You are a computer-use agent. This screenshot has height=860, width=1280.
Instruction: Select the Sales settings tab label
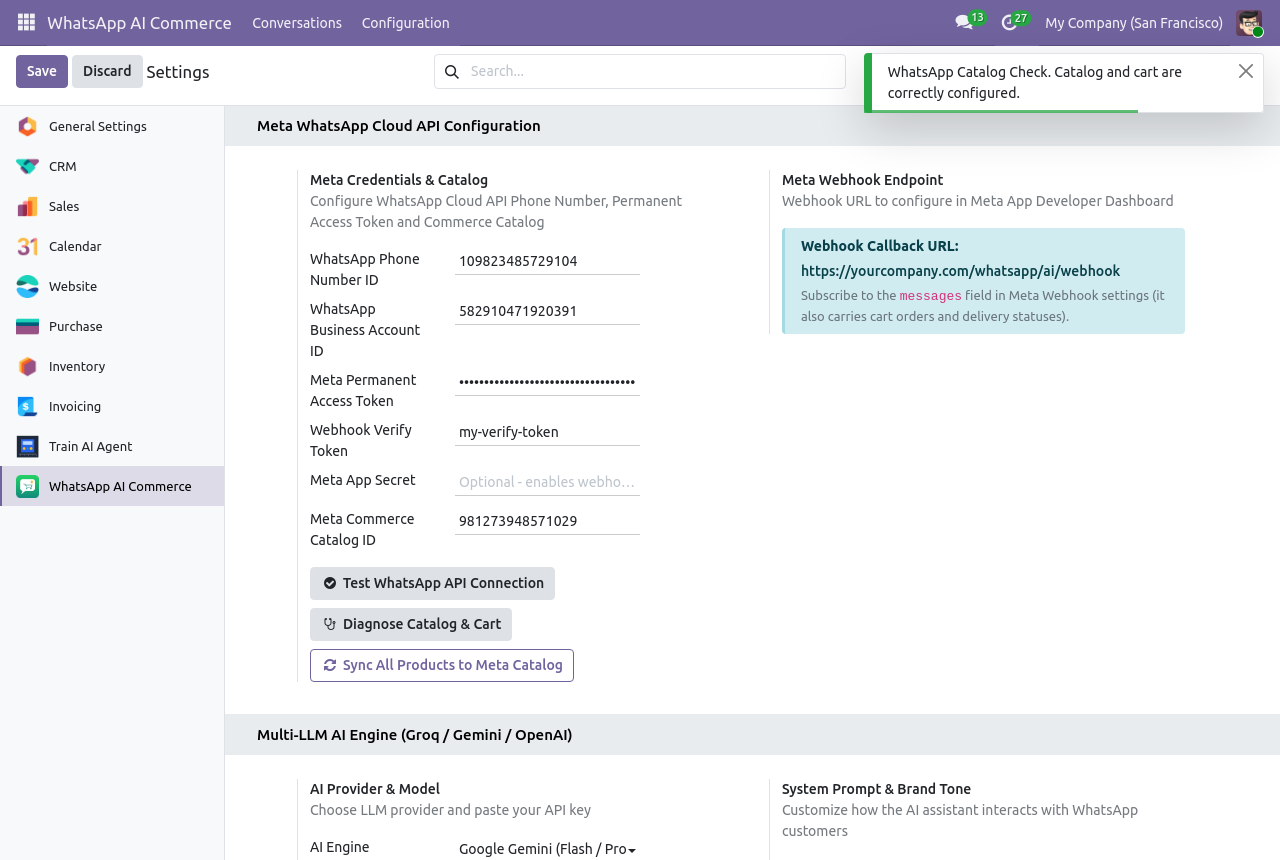pos(64,206)
